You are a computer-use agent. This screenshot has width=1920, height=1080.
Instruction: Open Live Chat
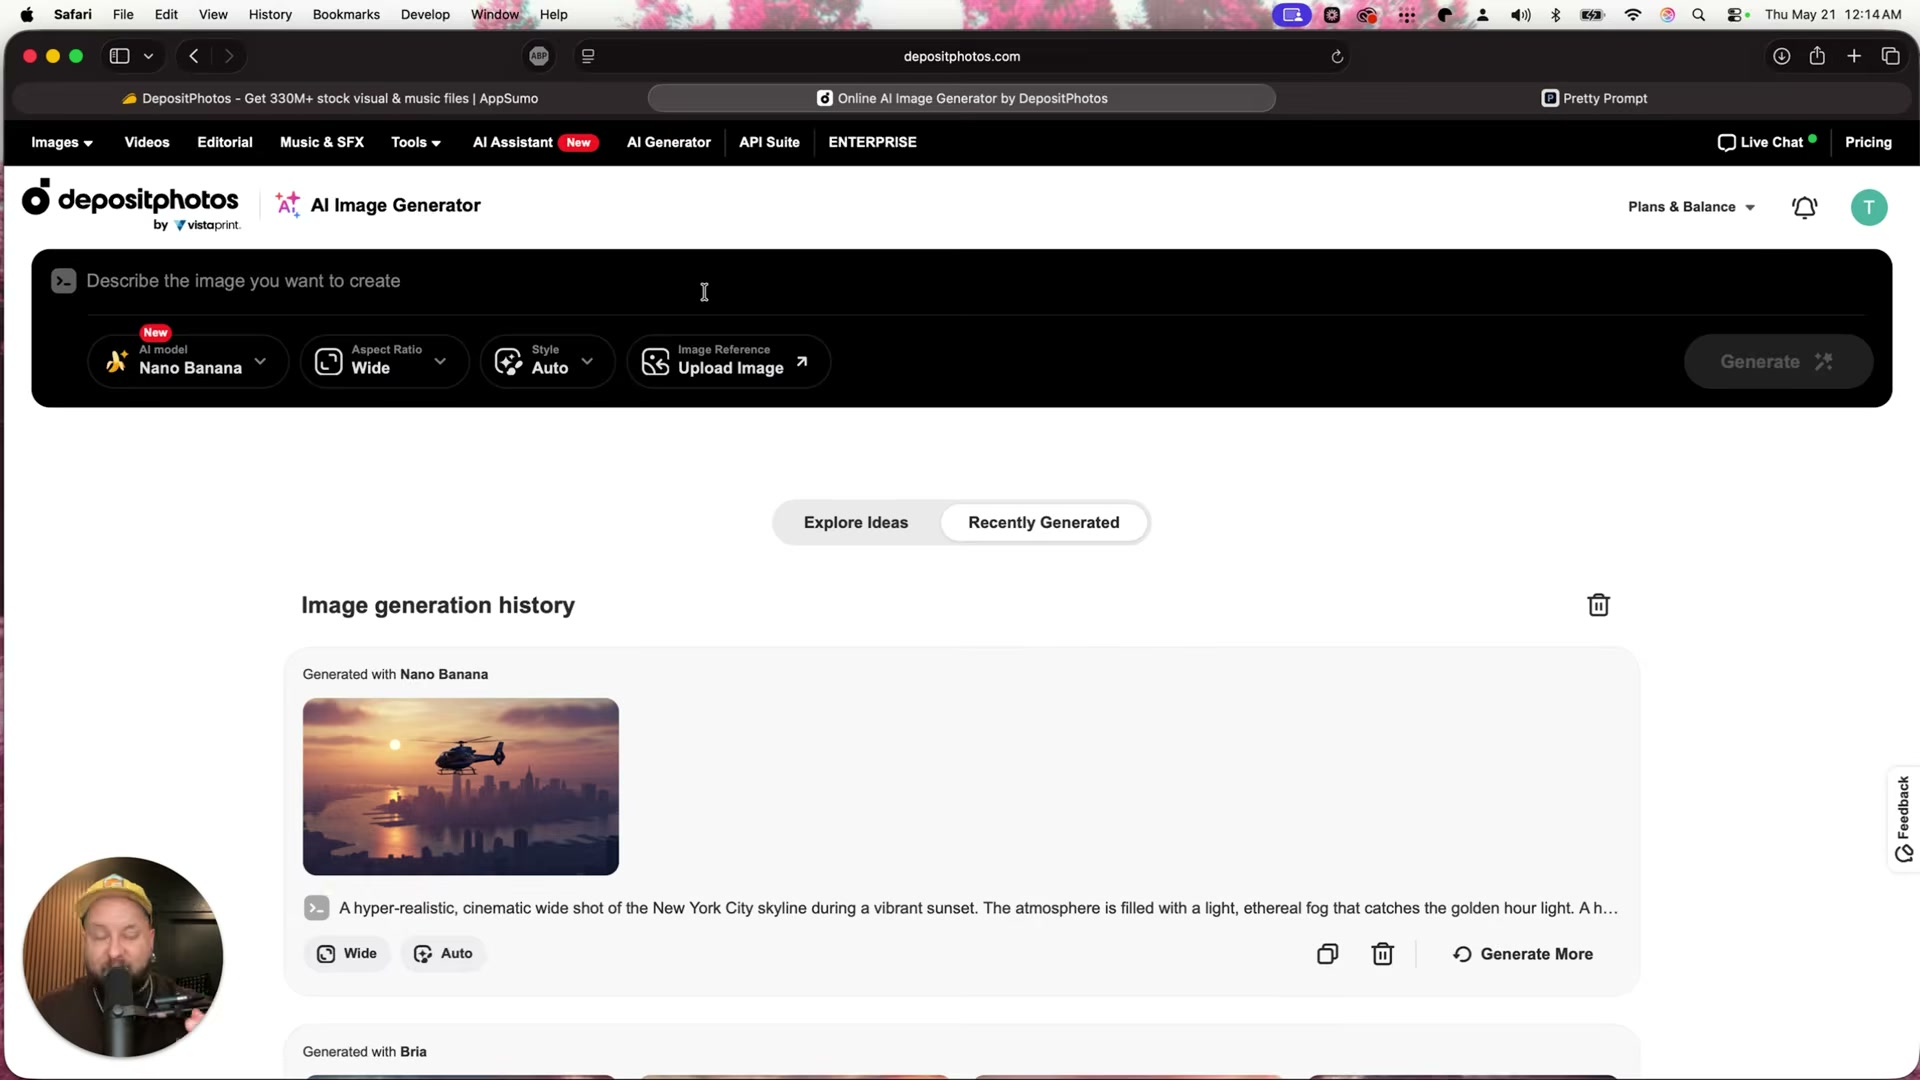(x=1767, y=142)
